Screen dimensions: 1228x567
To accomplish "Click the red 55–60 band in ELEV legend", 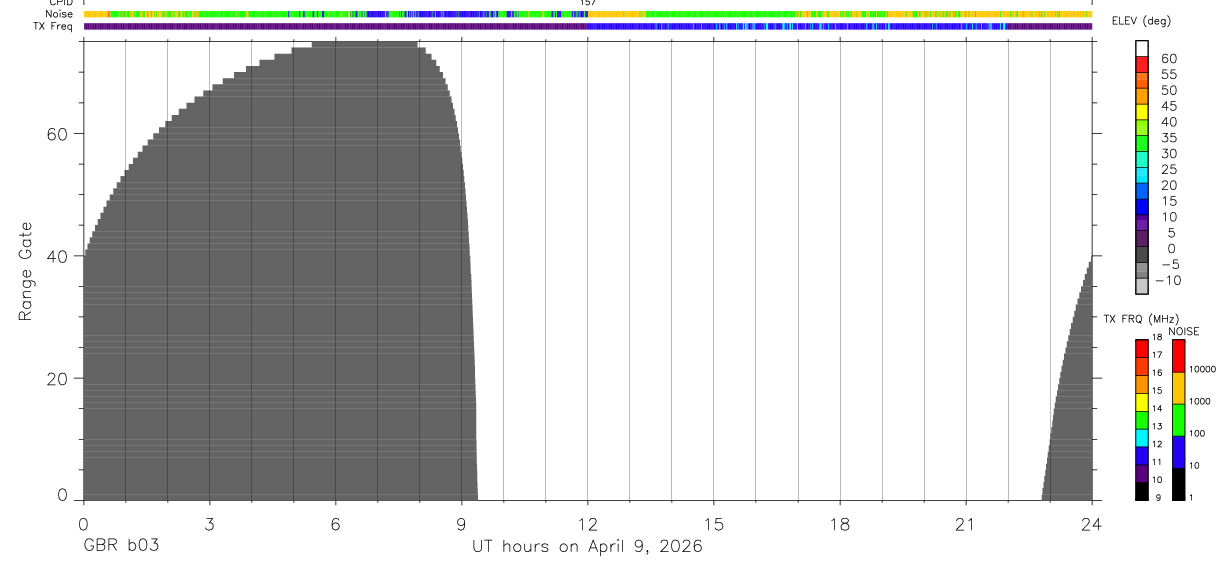I will [1141, 63].
